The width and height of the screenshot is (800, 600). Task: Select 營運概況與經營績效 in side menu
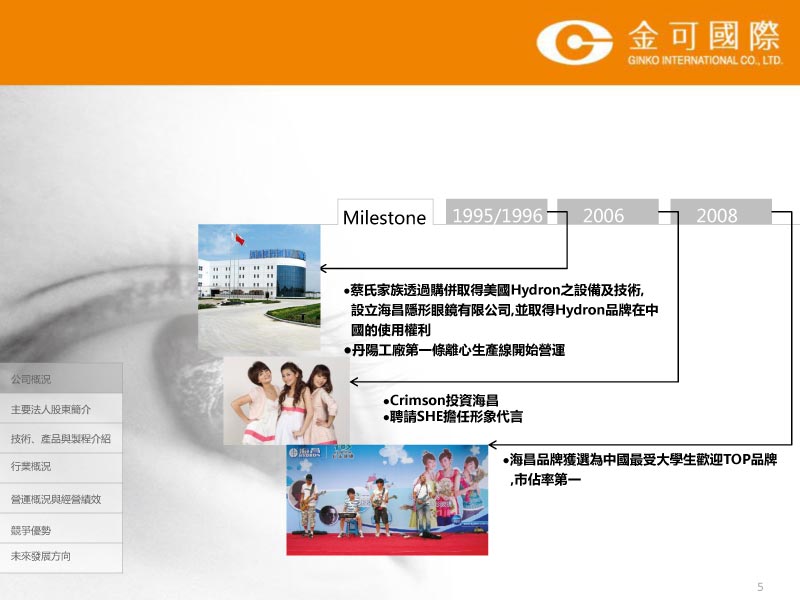click(x=61, y=498)
